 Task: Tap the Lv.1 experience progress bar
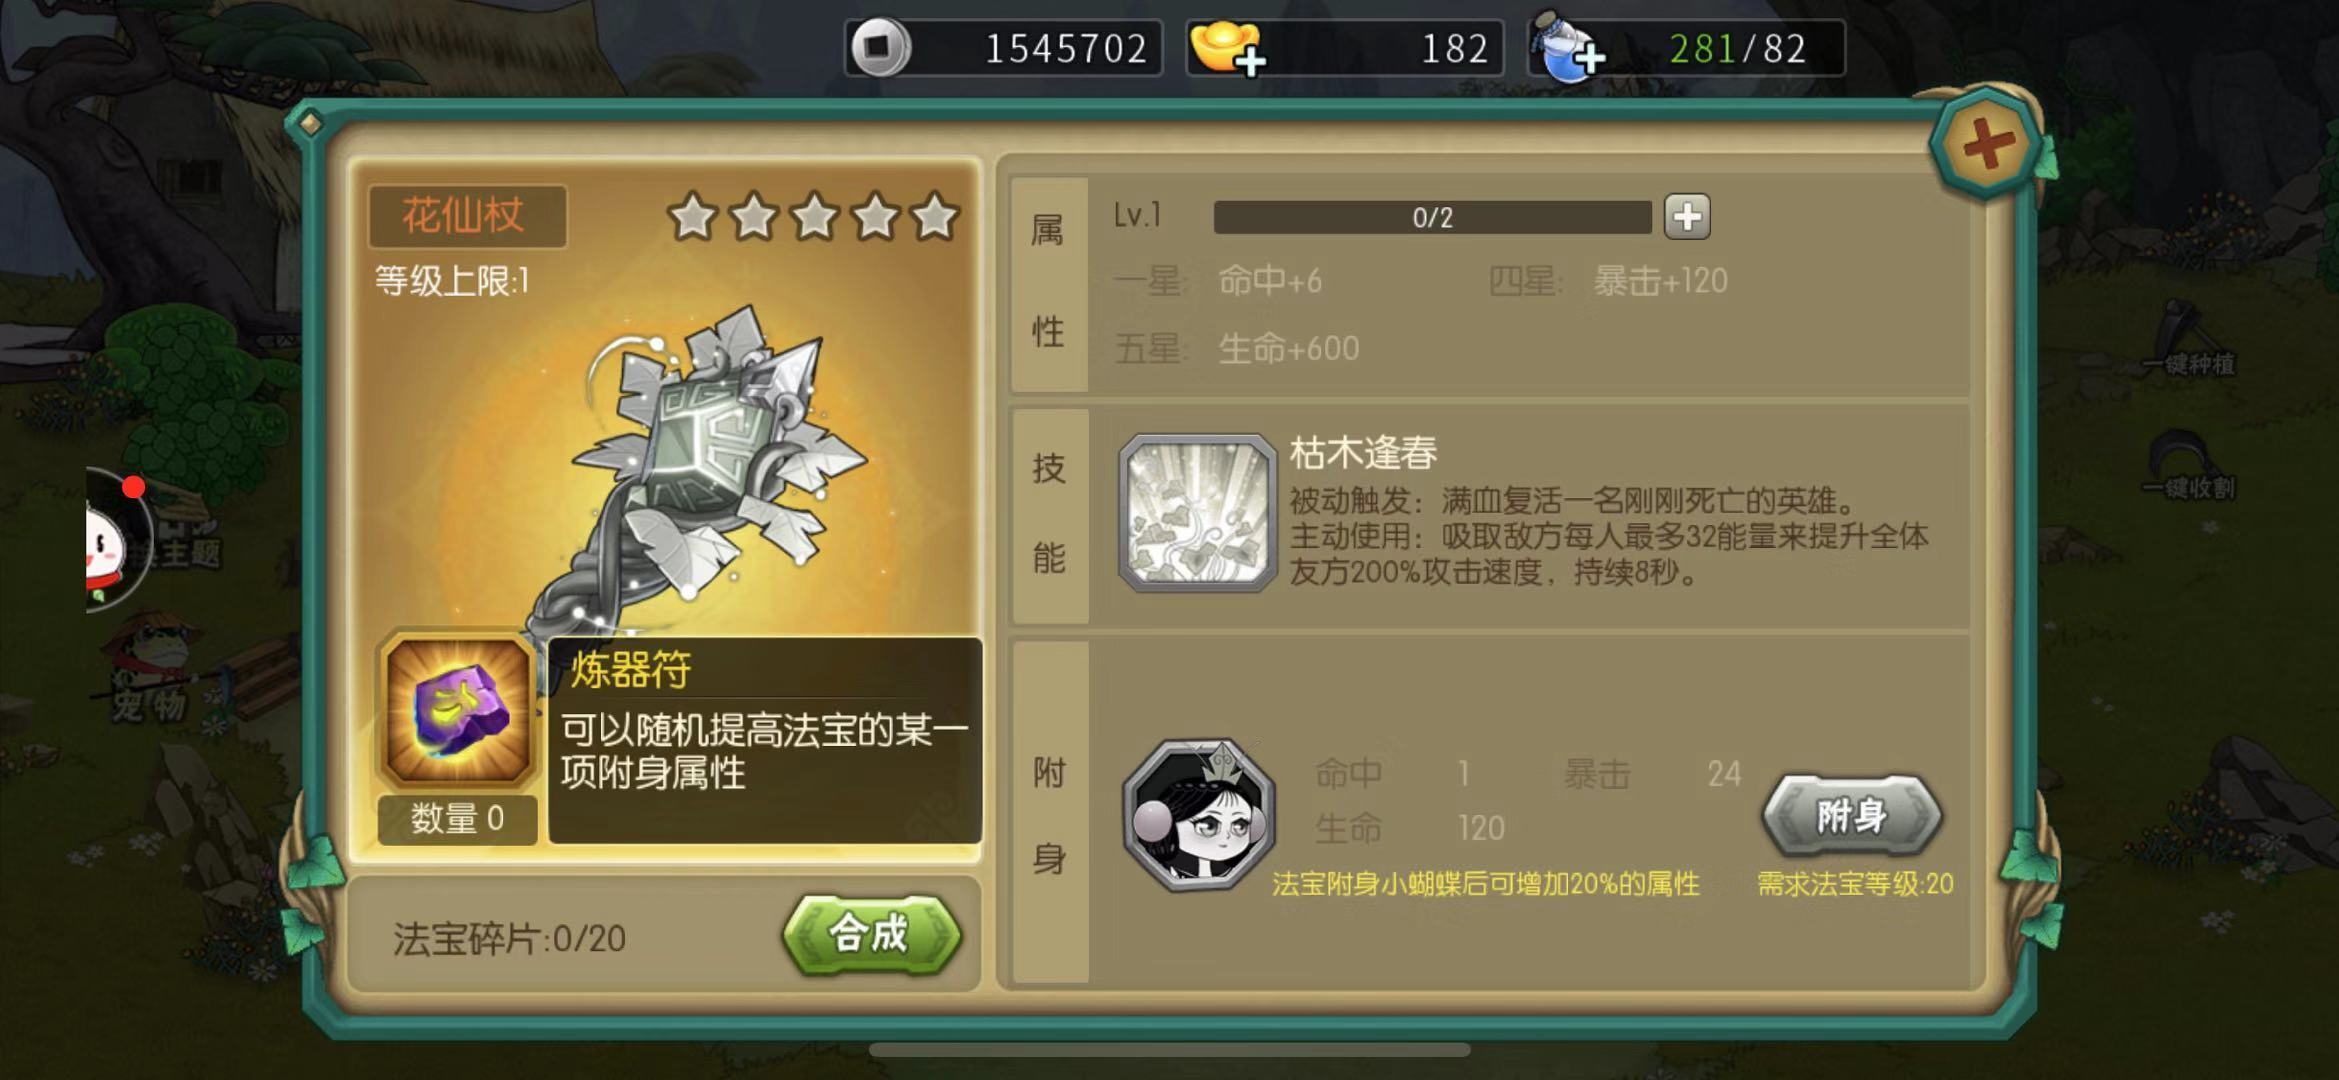tap(1432, 217)
